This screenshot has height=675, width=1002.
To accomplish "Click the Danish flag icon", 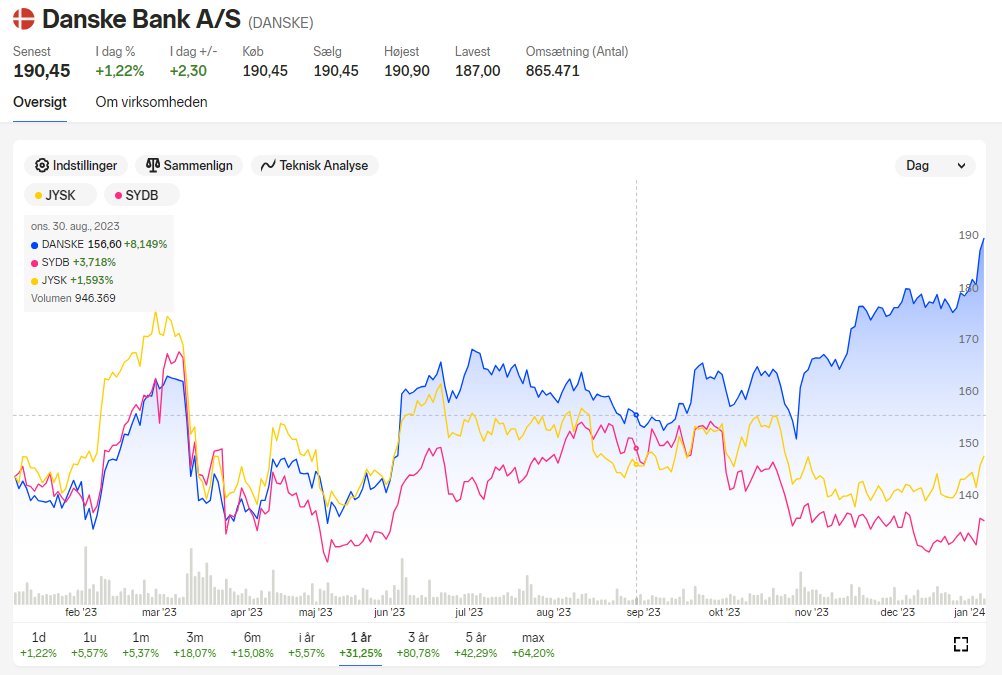I will coord(24,19).
